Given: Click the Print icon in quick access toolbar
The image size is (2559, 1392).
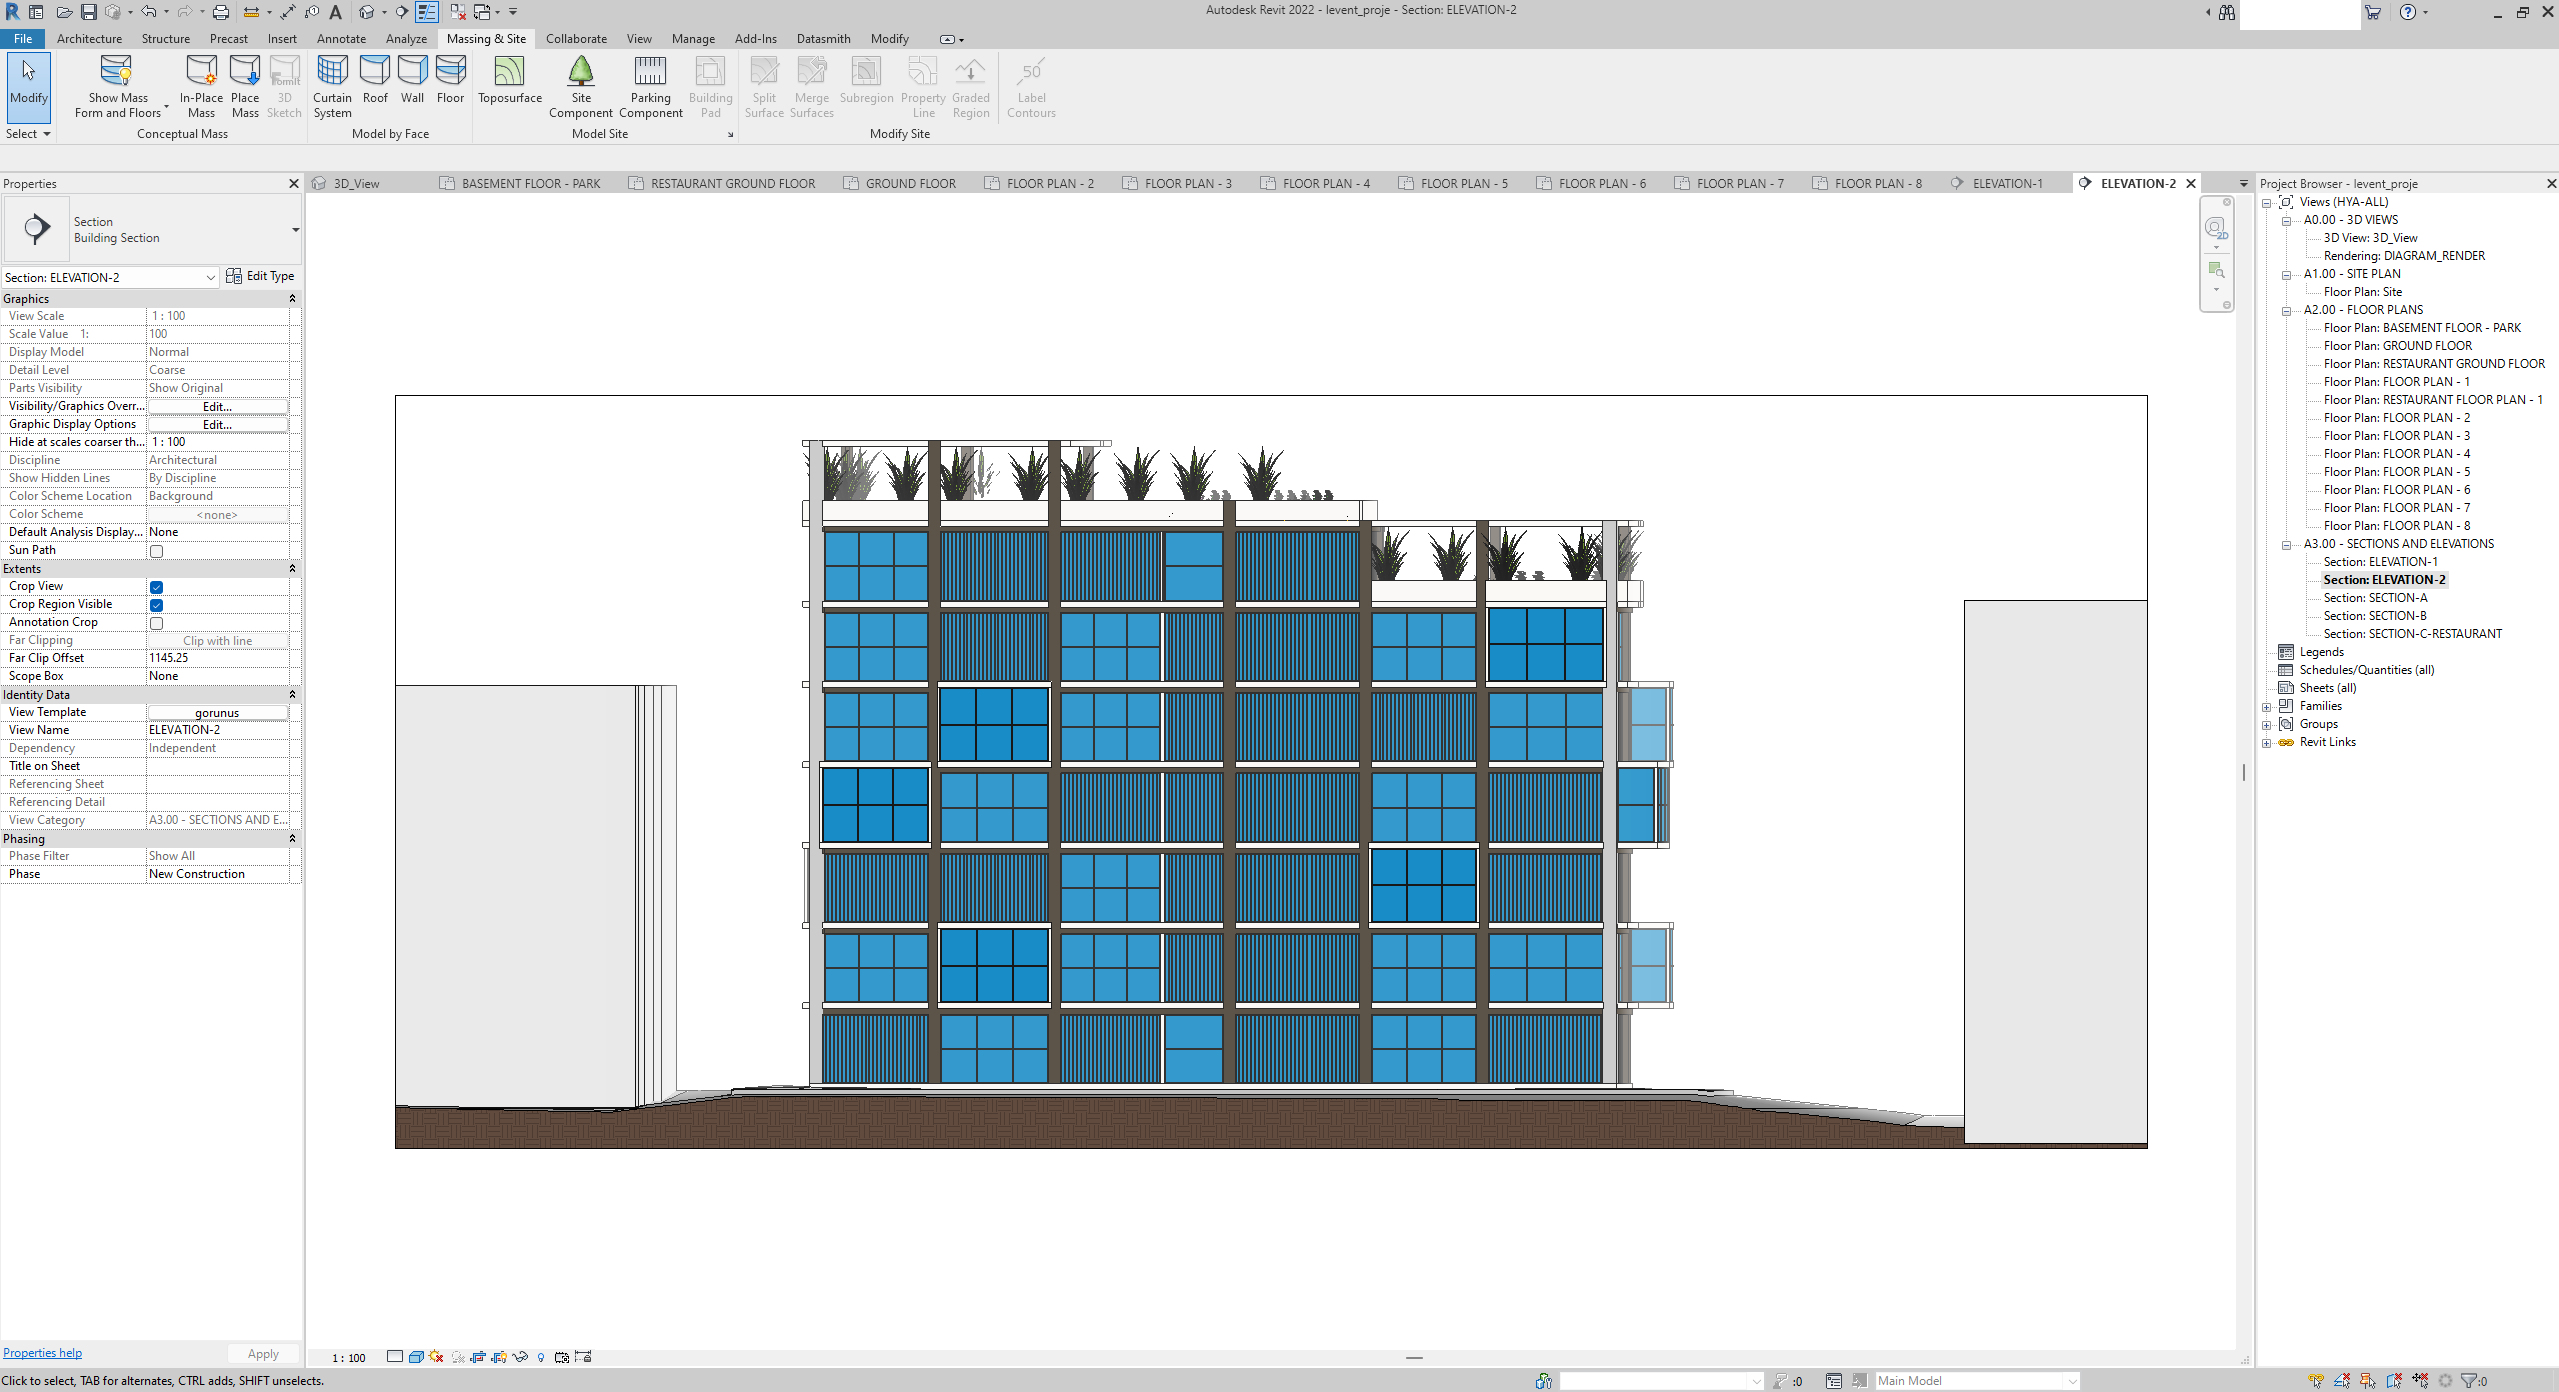Looking at the screenshot, I should pos(221,12).
